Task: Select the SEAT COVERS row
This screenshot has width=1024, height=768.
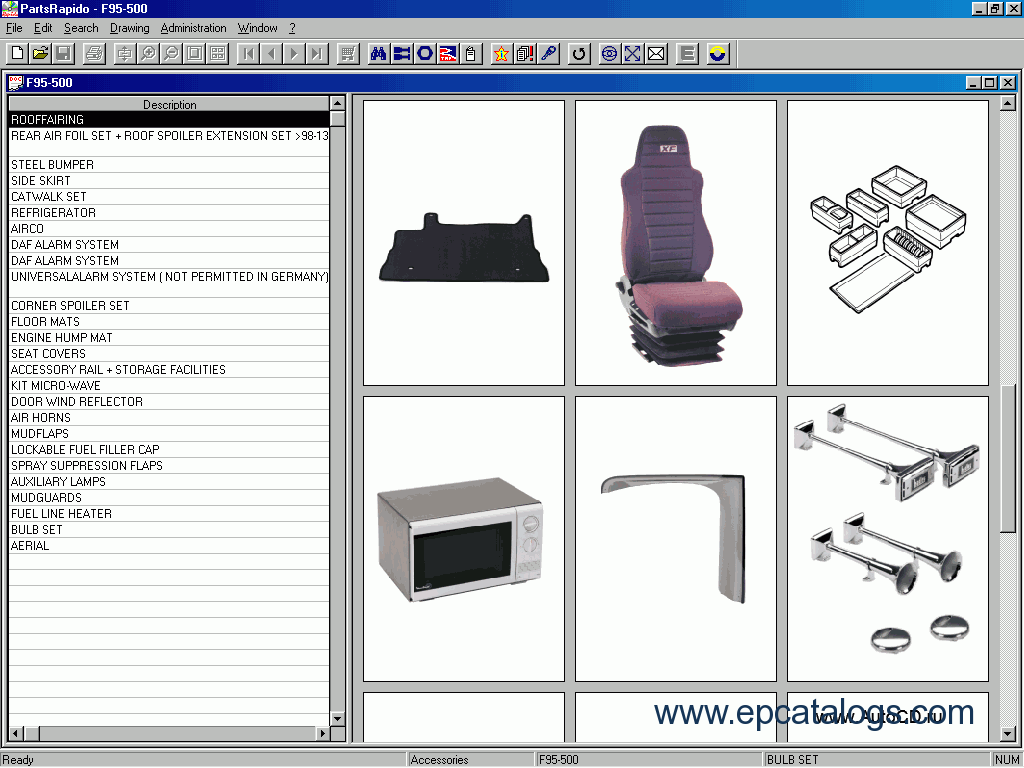Action: [x=169, y=354]
